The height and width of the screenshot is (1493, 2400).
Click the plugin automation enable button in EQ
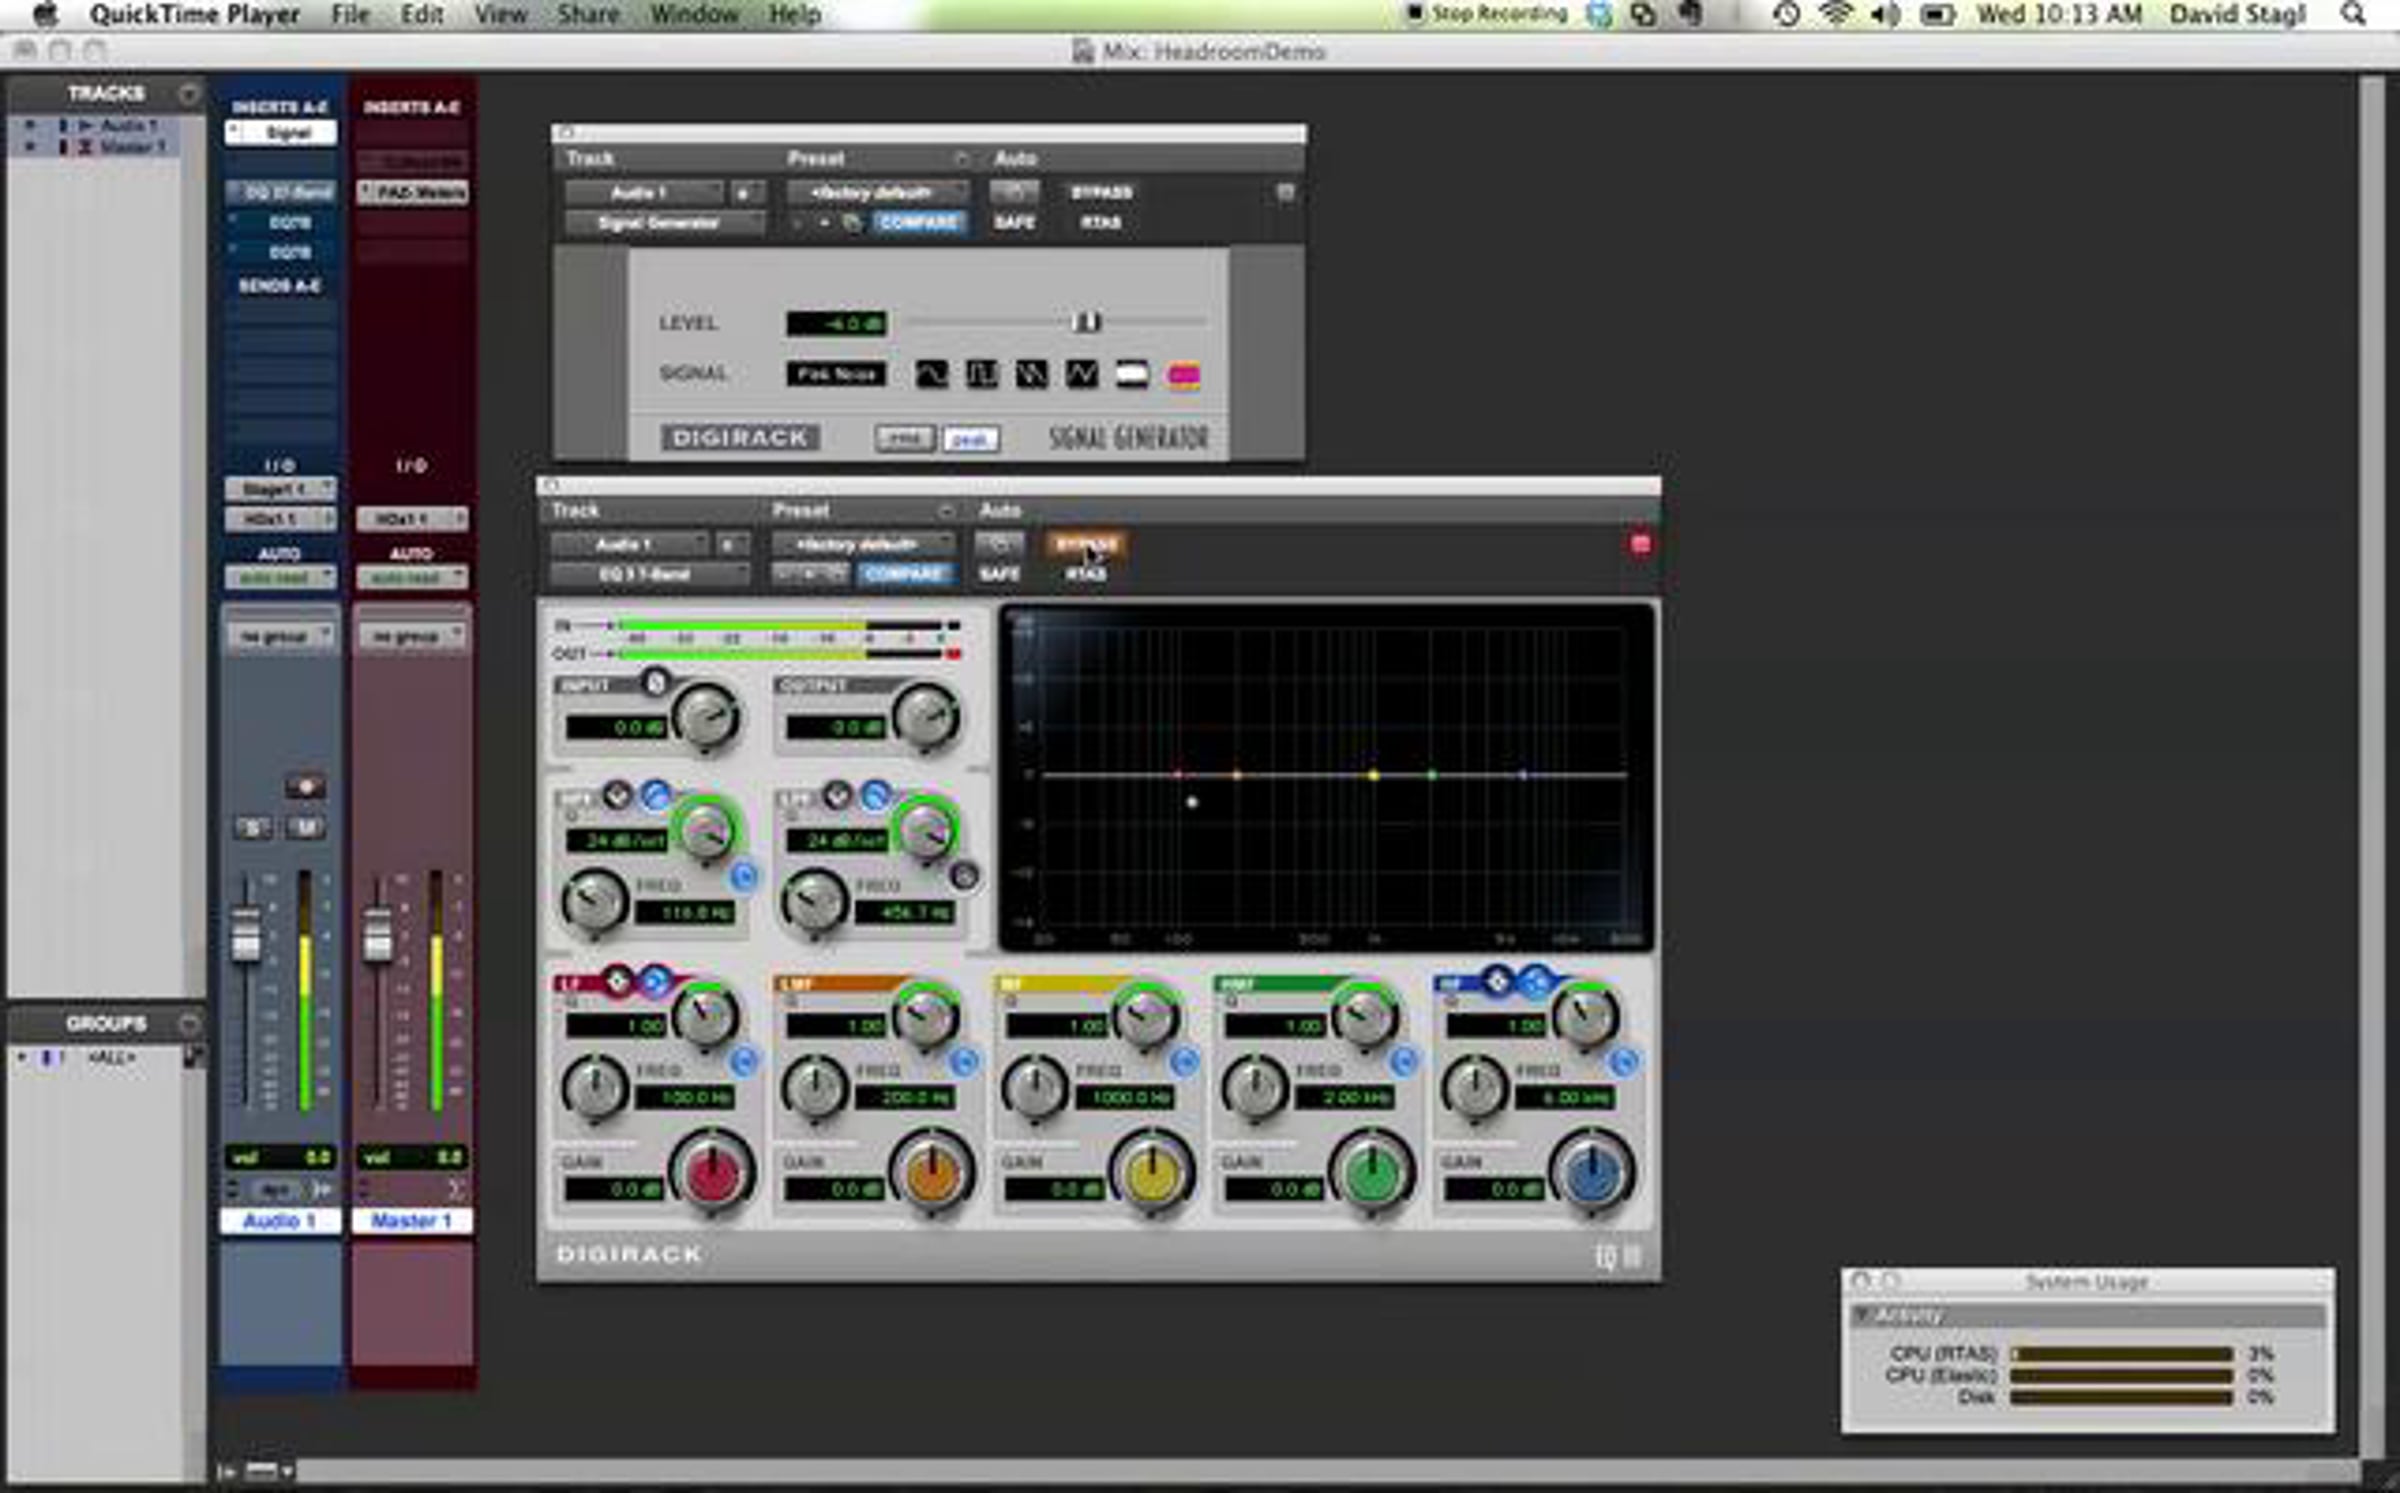(x=999, y=544)
